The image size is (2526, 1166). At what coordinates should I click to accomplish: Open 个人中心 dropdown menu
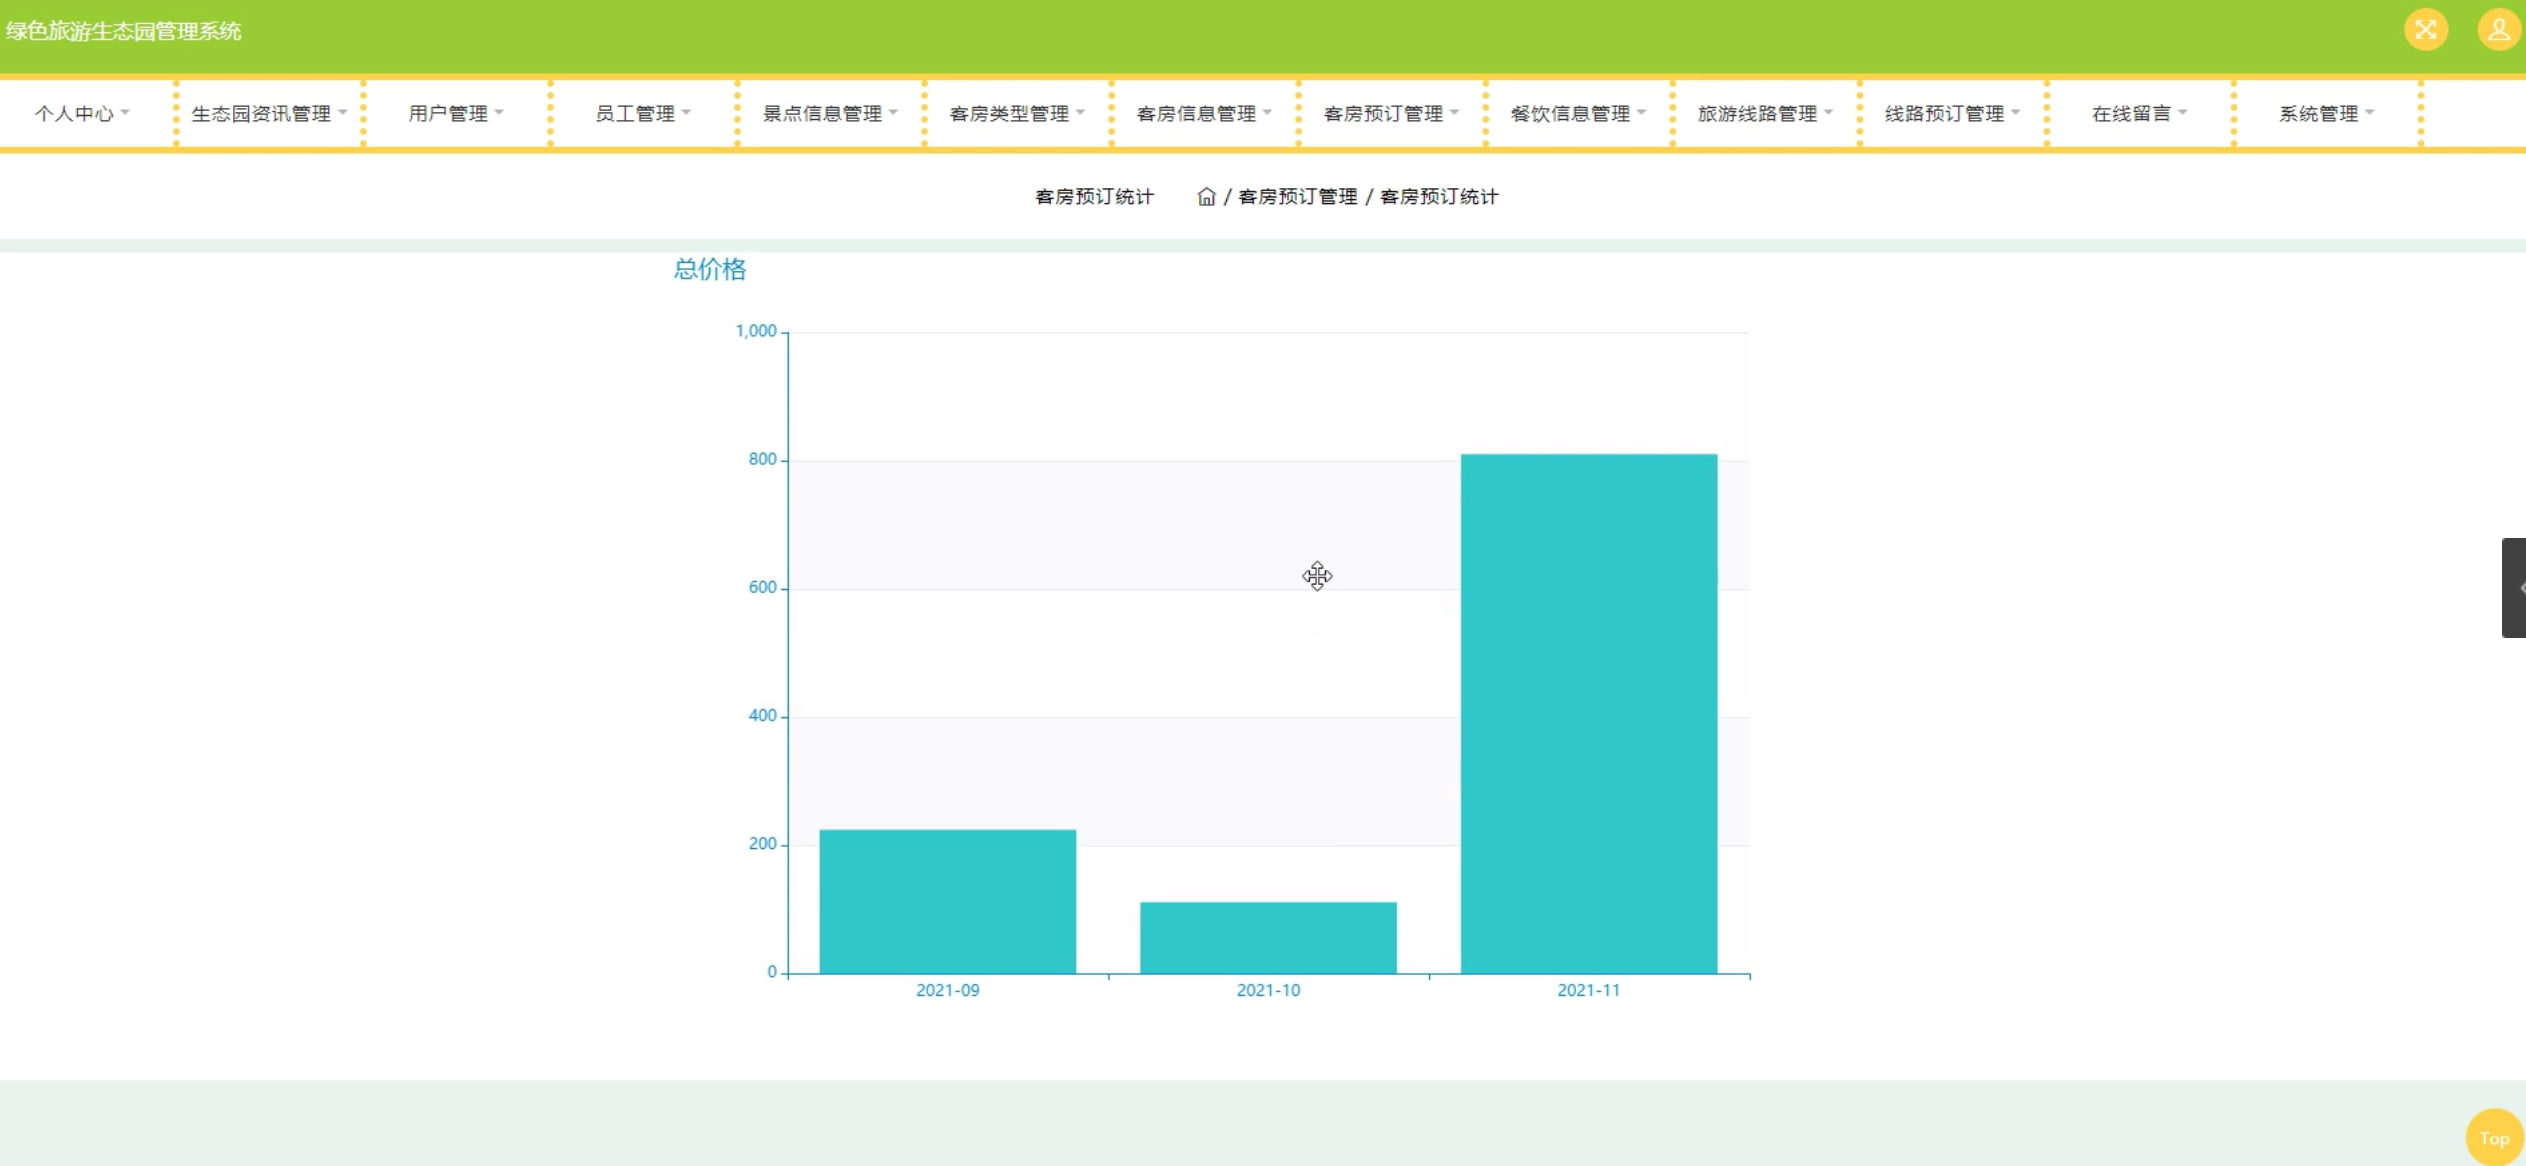(x=82, y=114)
